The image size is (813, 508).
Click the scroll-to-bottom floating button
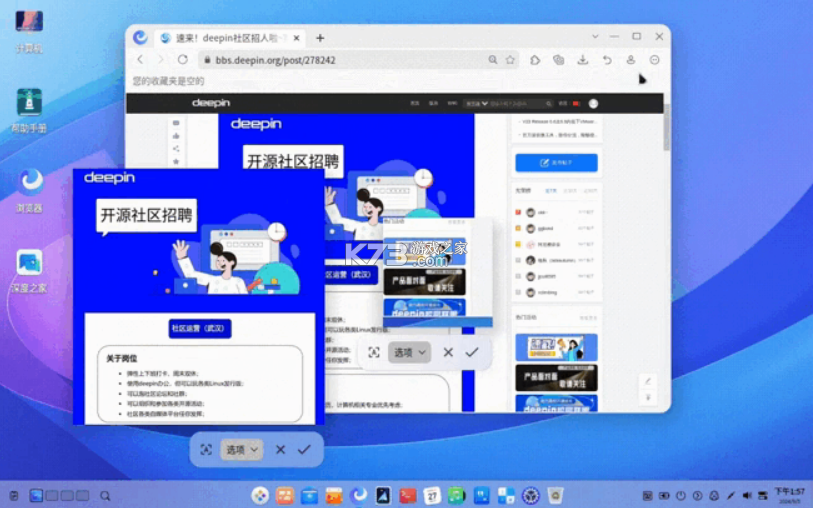click(648, 398)
